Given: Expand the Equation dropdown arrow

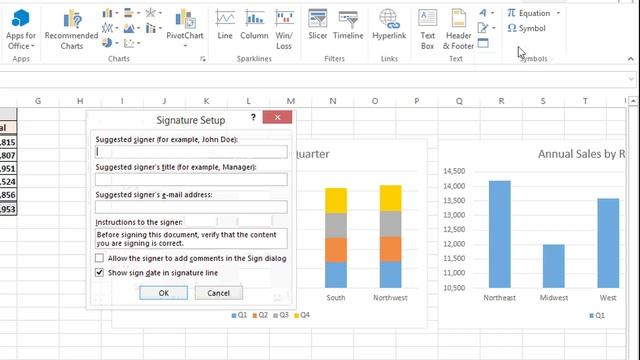Looking at the screenshot, I should tap(558, 13).
